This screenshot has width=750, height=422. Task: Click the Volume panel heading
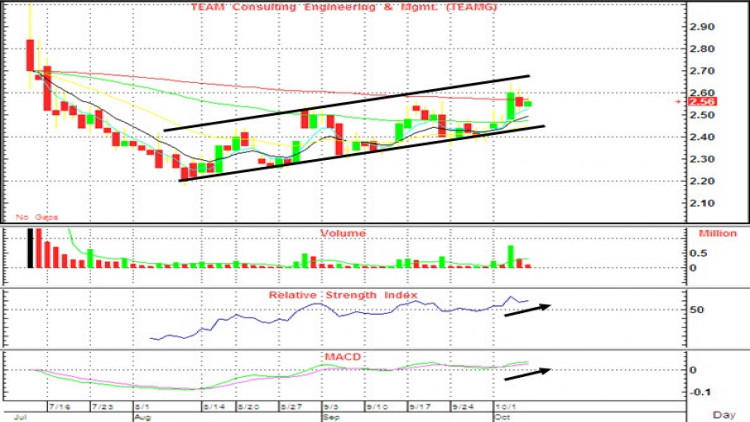[x=343, y=233]
